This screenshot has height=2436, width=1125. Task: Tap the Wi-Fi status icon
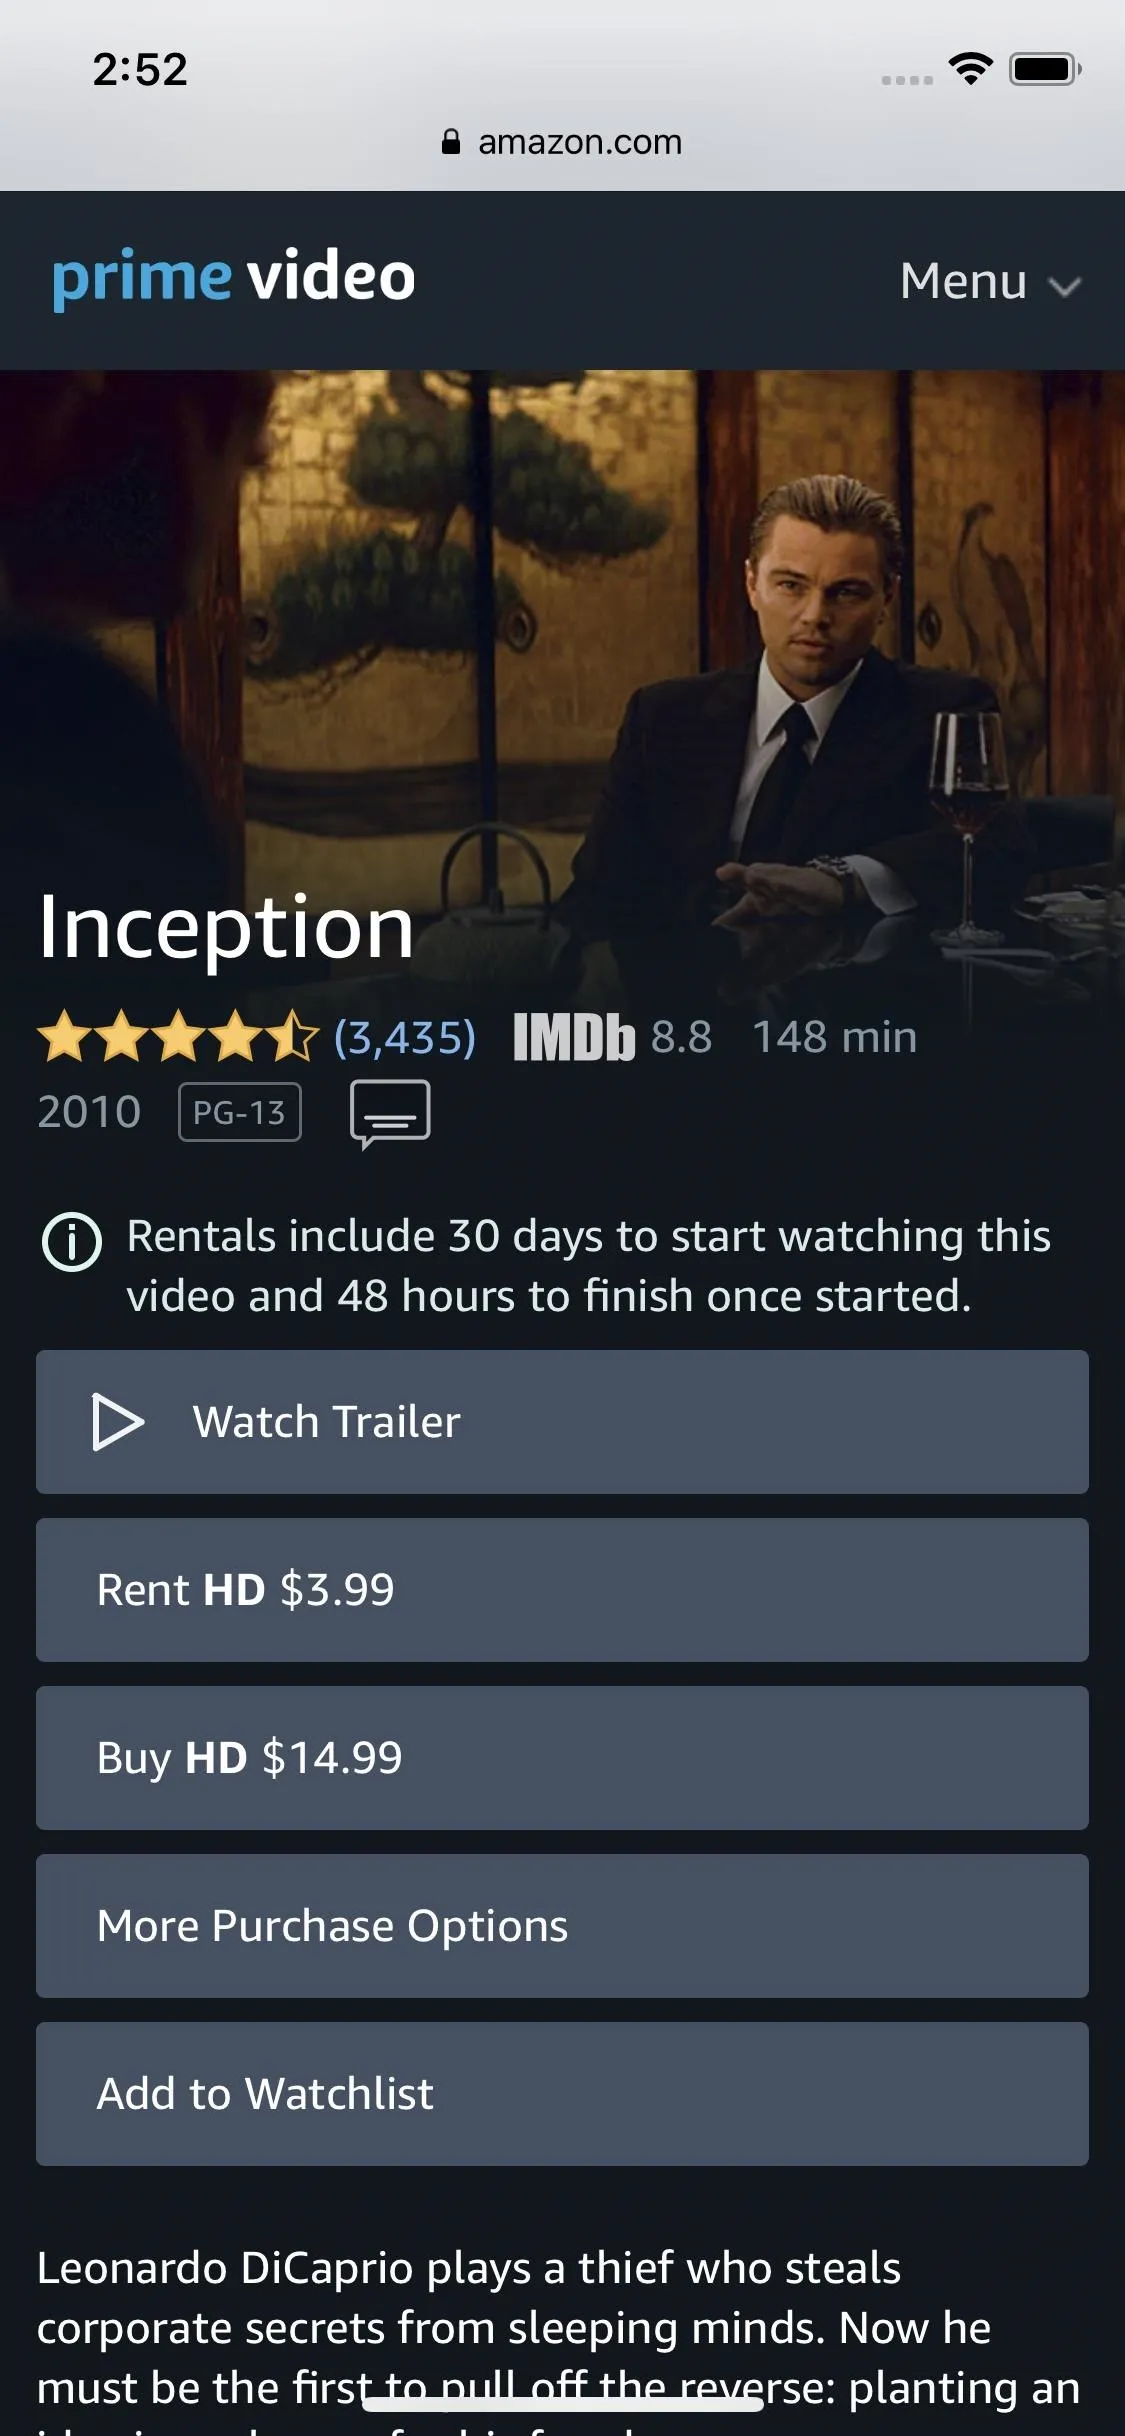(970, 68)
